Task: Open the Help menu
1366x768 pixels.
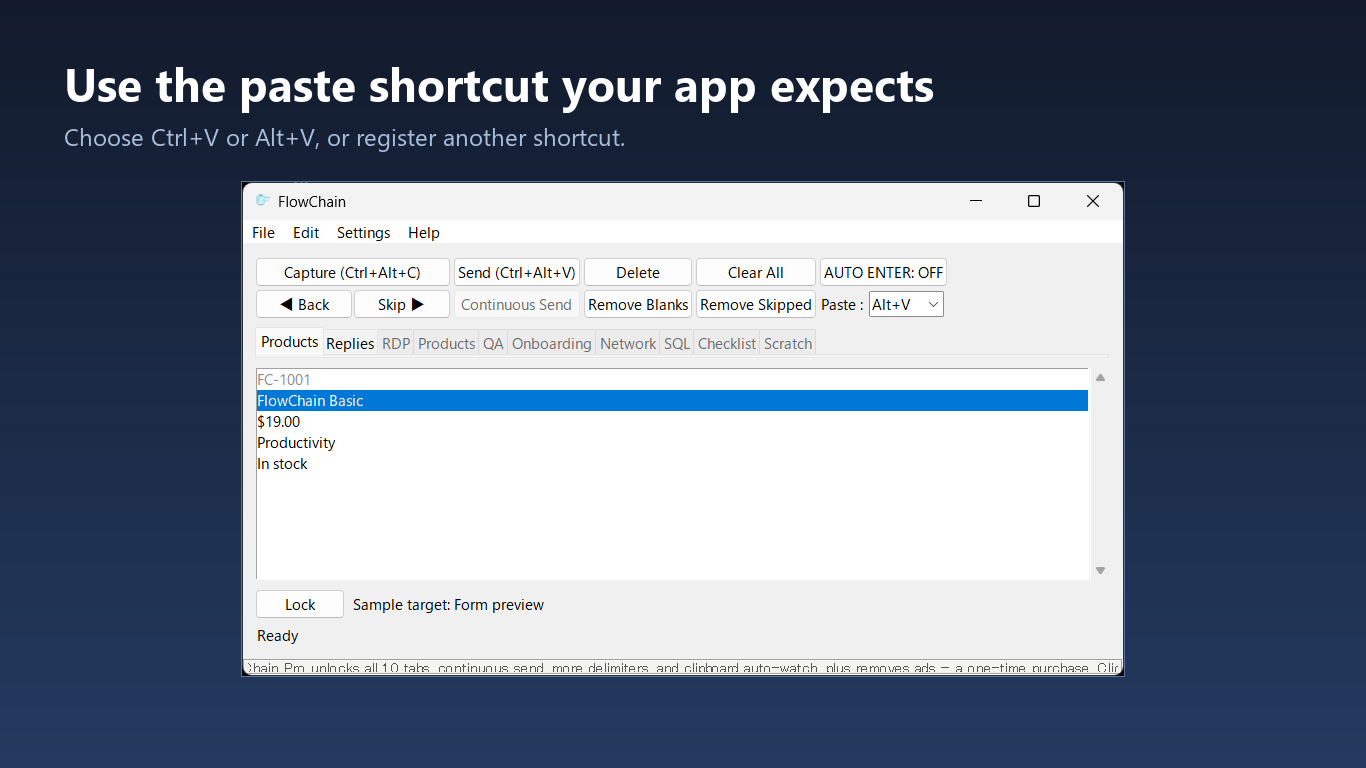Action: (x=424, y=233)
